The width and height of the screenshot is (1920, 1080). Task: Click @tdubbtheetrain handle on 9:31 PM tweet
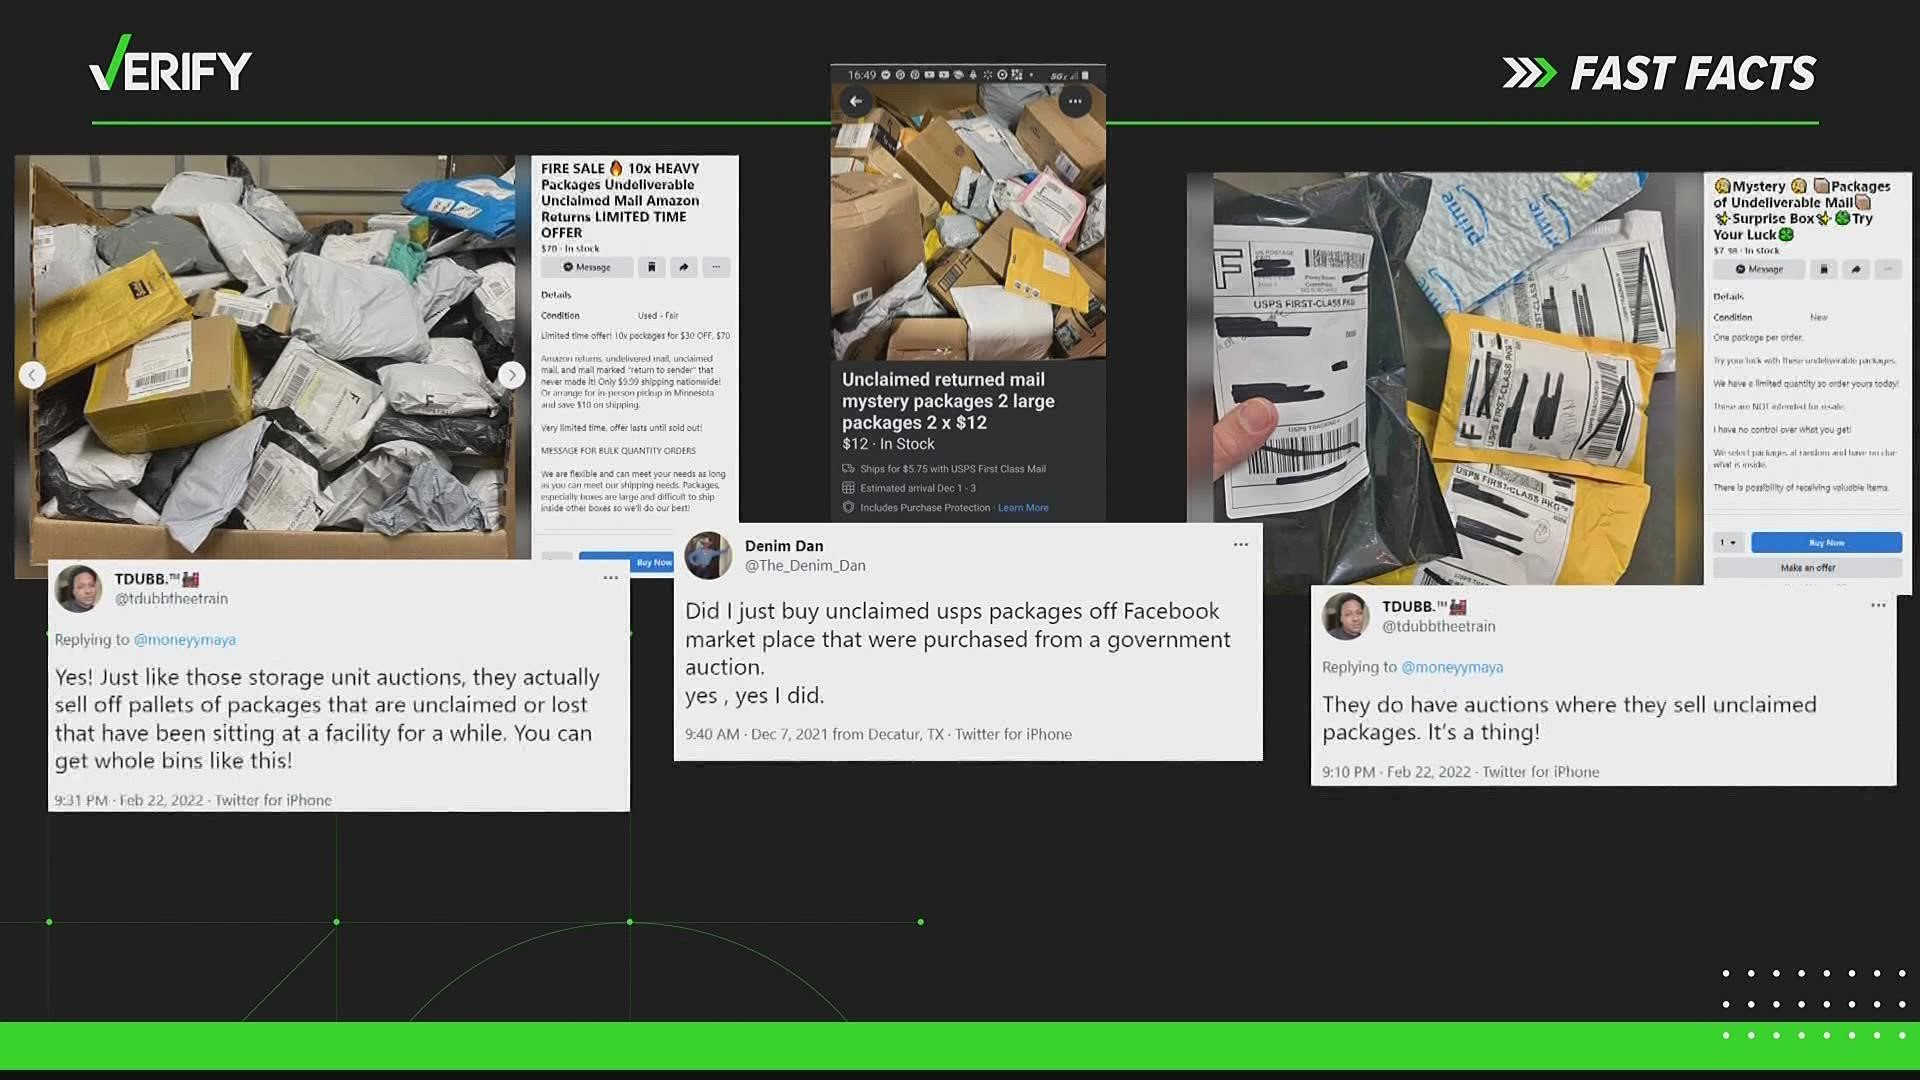point(171,599)
